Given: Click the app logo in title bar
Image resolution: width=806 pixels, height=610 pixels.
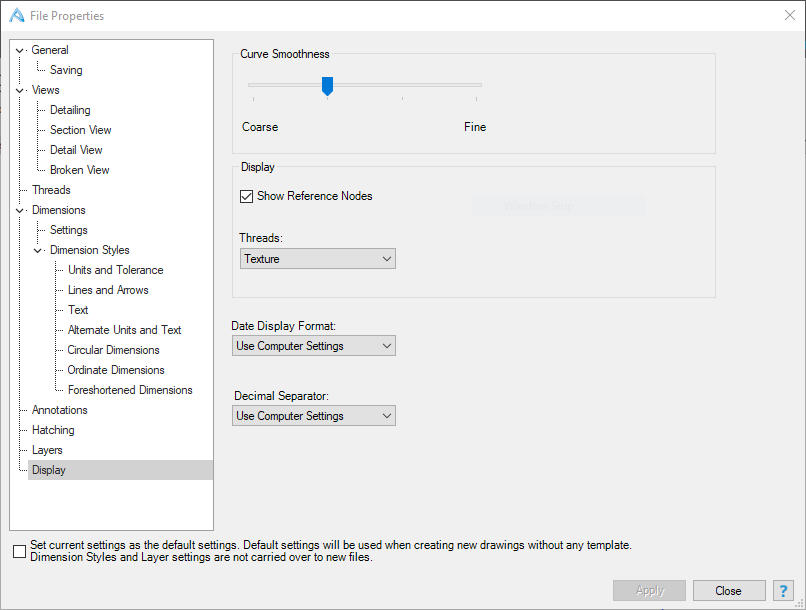Looking at the screenshot, I should [x=16, y=15].
